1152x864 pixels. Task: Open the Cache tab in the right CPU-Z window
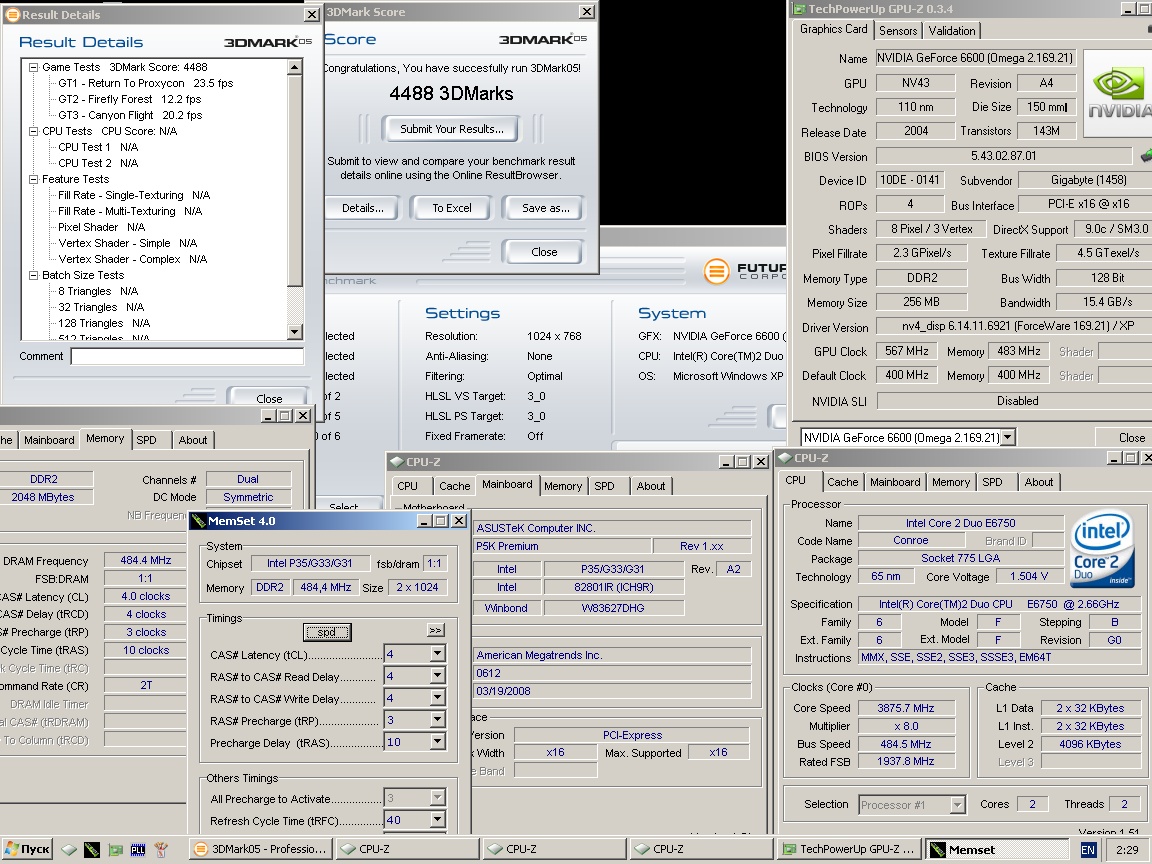click(x=842, y=483)
